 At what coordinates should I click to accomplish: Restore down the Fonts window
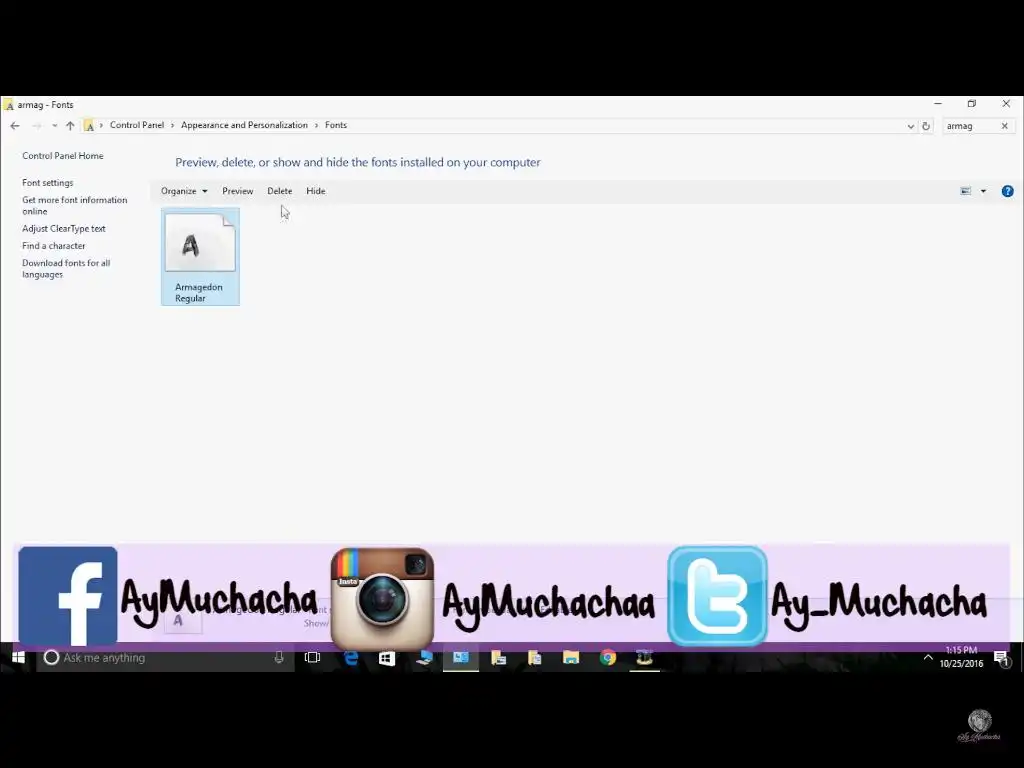pos(972,104)
